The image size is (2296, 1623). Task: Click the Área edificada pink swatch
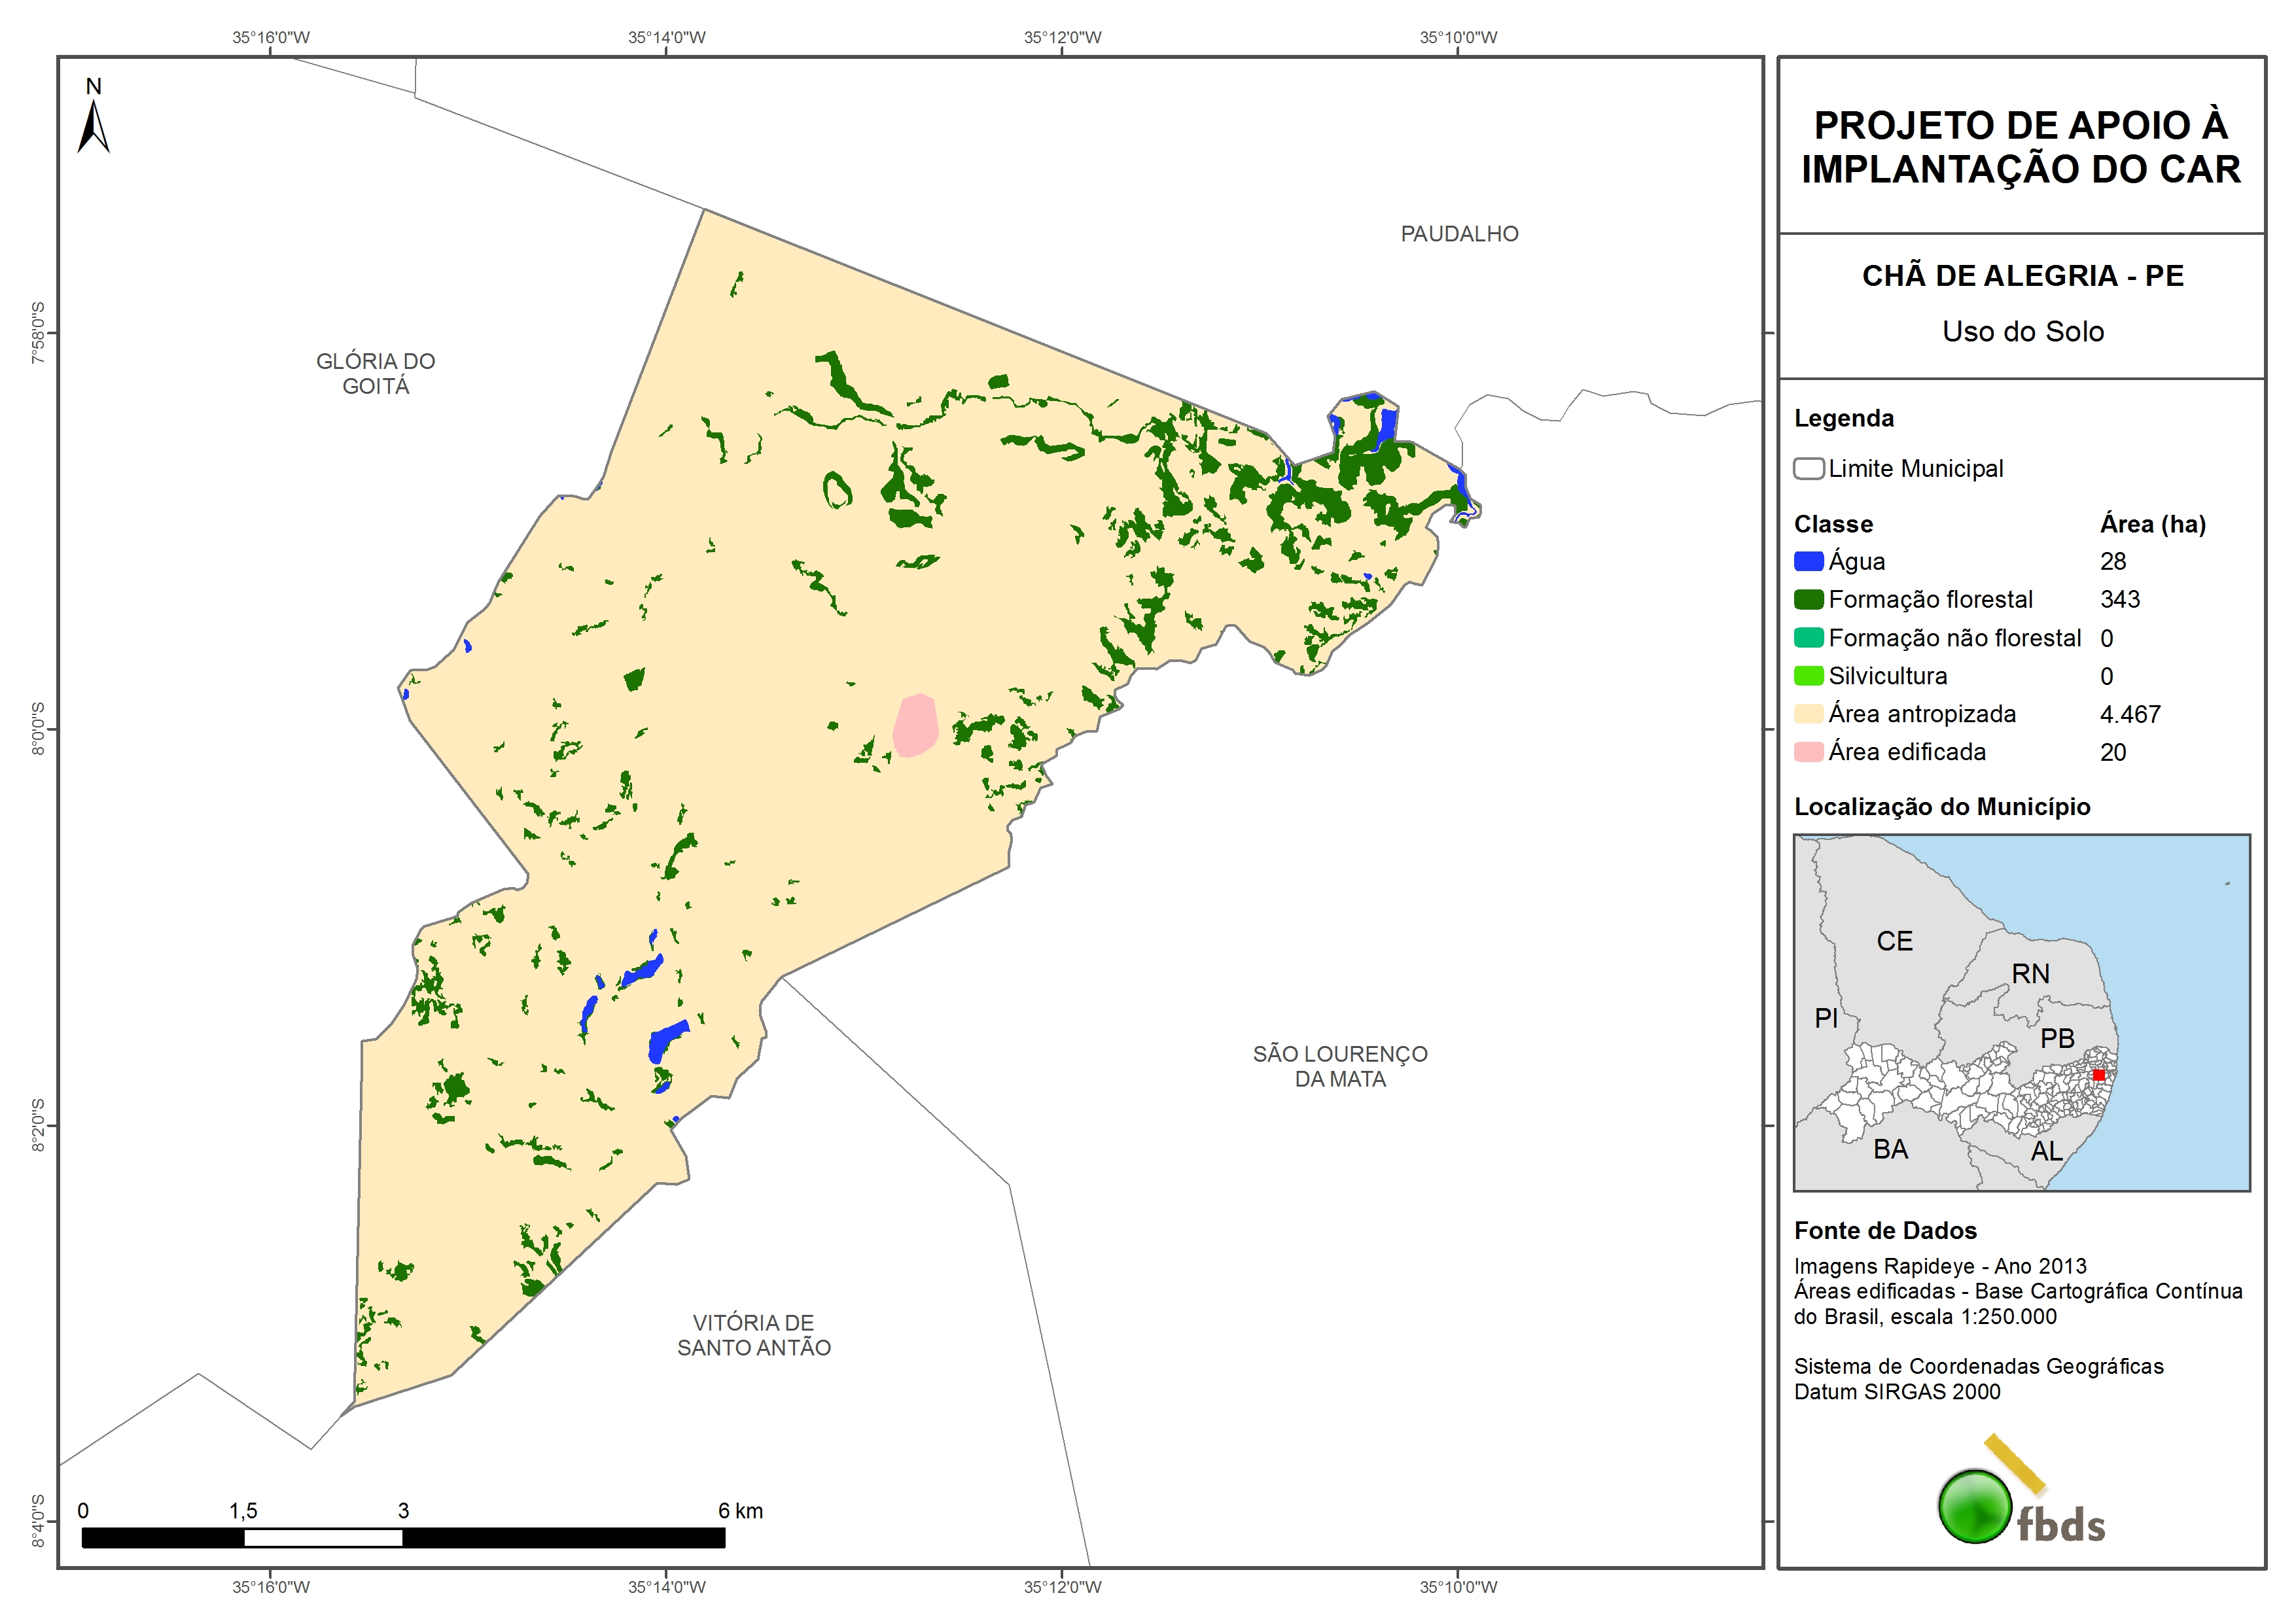click(x=1808, y=752)
